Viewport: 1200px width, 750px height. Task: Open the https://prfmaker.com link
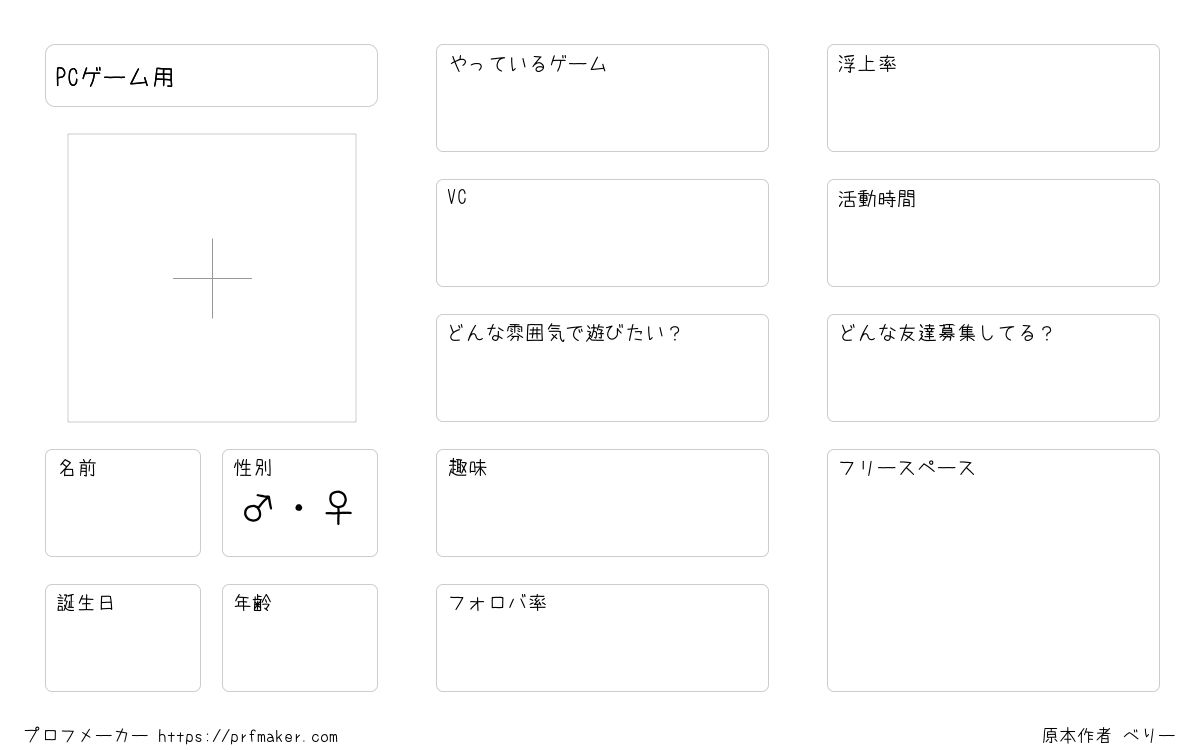coord(248,737)
